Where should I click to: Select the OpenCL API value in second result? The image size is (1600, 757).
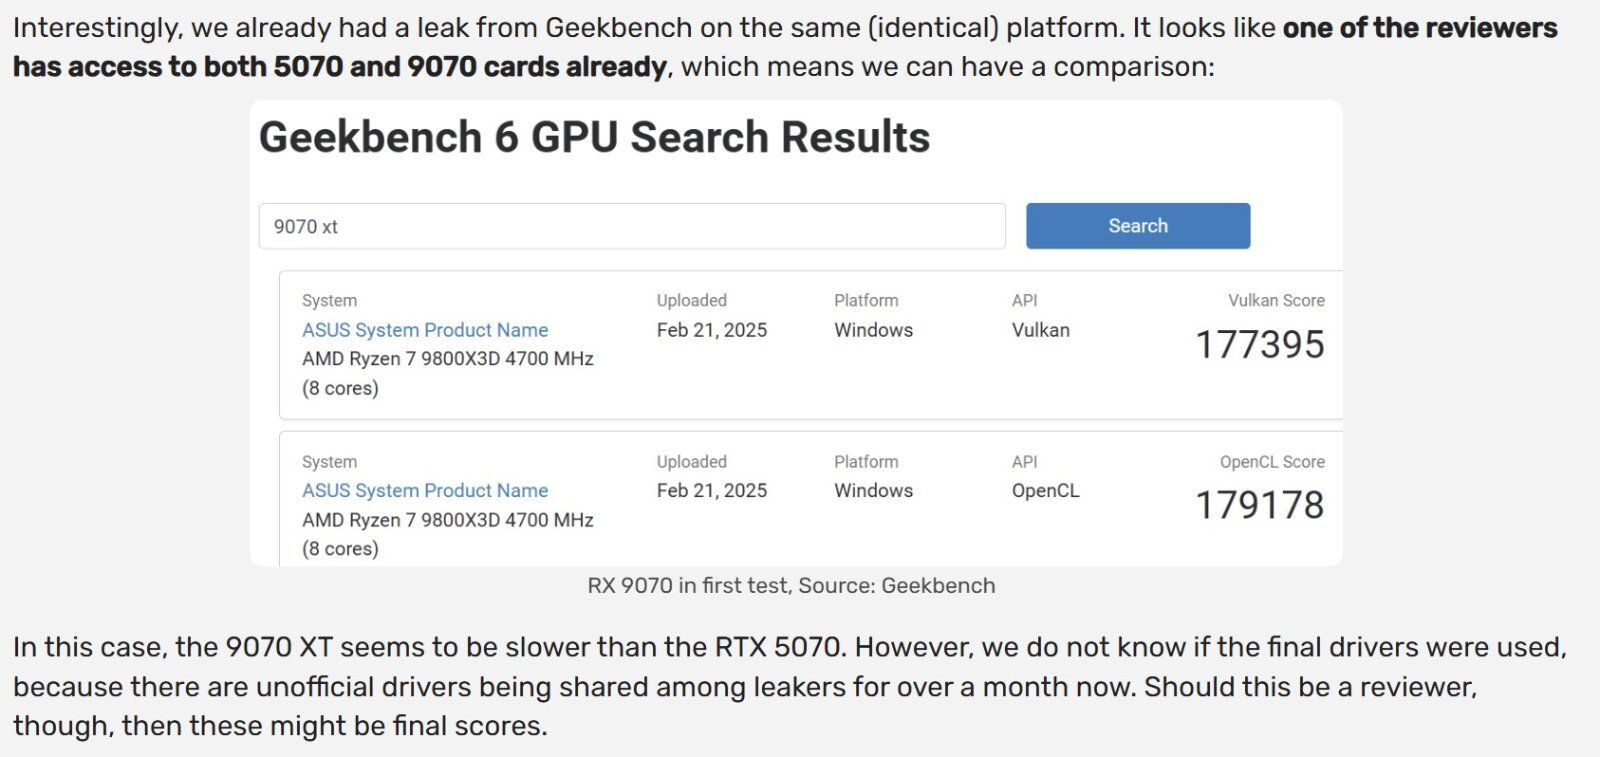1046,491
